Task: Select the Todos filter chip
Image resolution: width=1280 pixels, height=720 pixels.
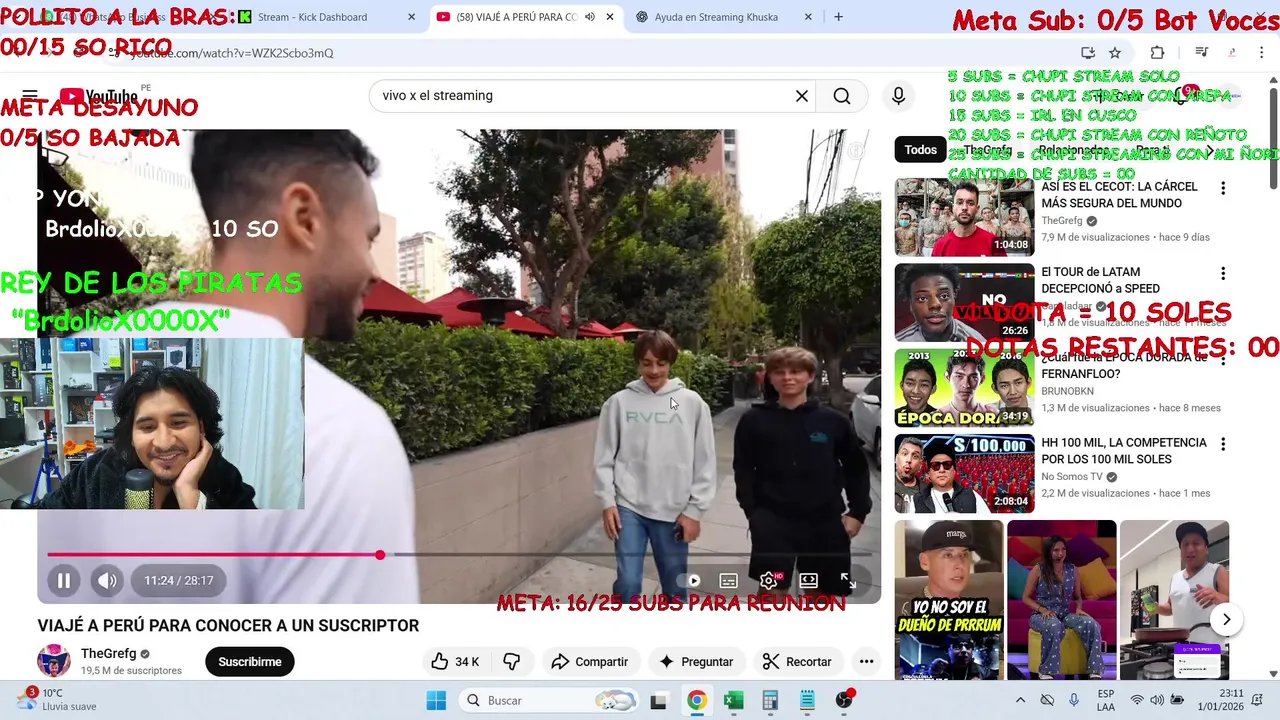Action: click(920, 150)
